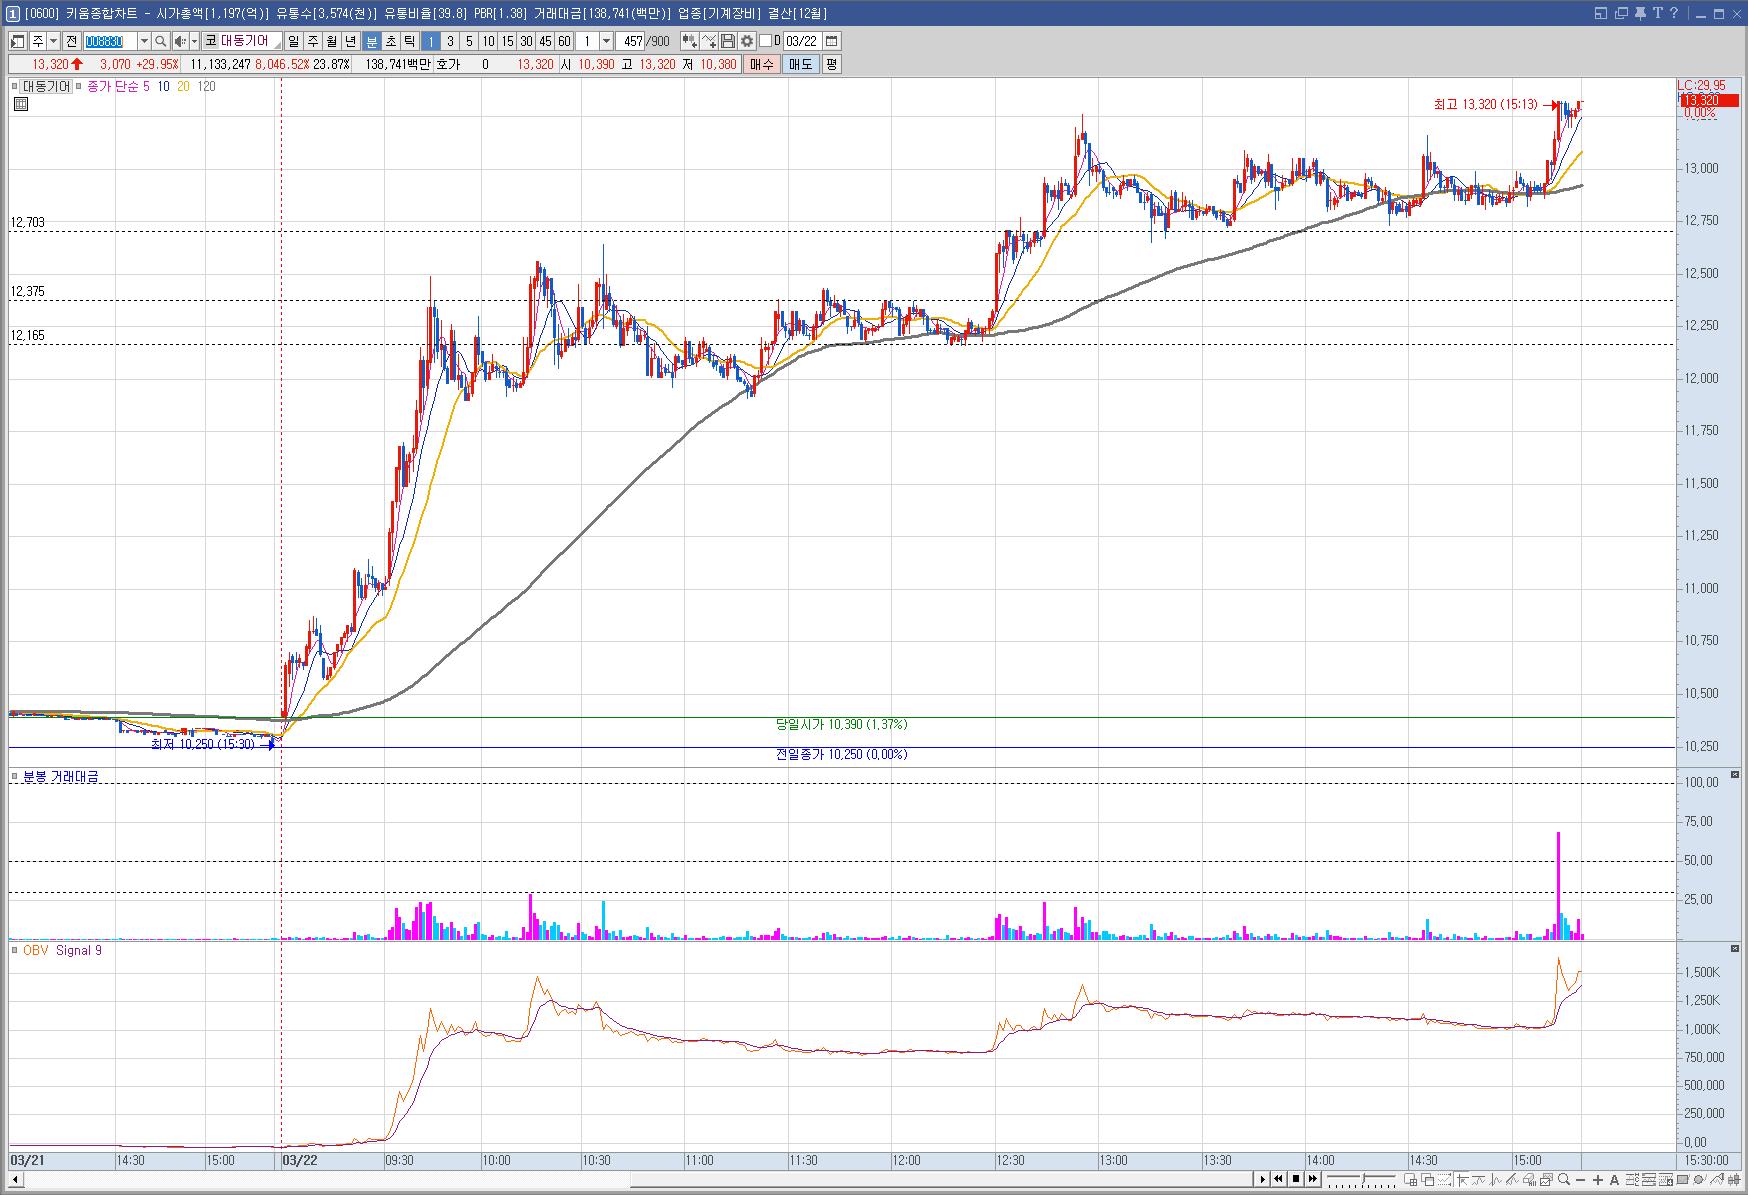Select the 틱 tick period toggle
This screenshot has height=1195, width=1748.
pos(409,41)
